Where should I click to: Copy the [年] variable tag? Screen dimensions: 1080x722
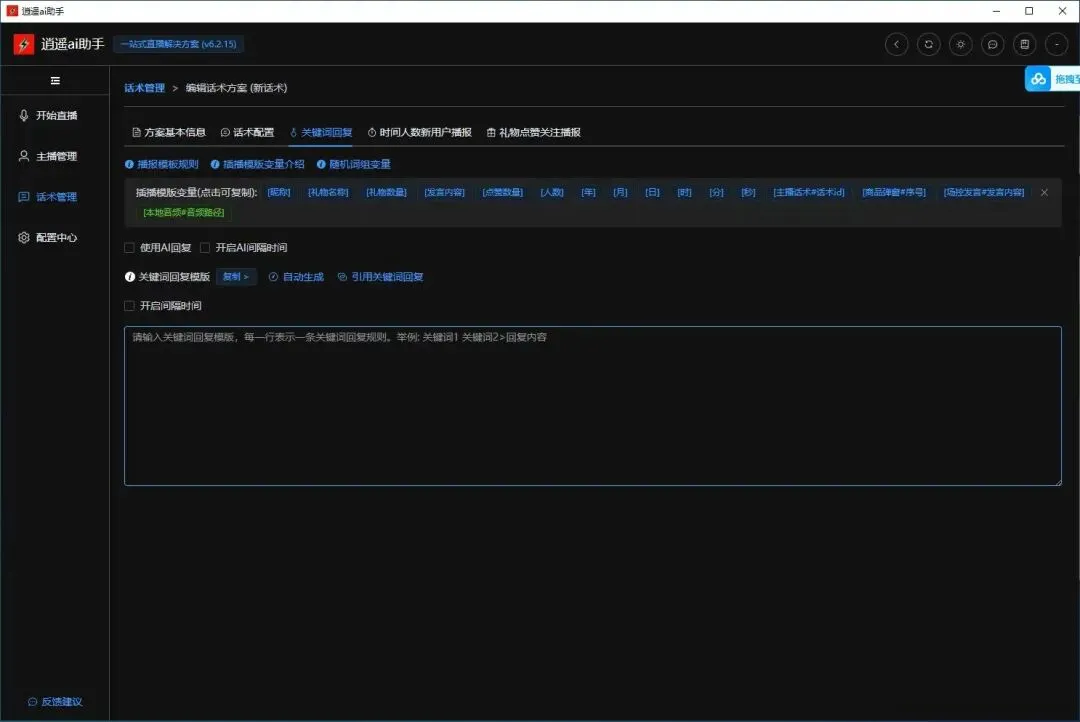(x=588, y=192)
